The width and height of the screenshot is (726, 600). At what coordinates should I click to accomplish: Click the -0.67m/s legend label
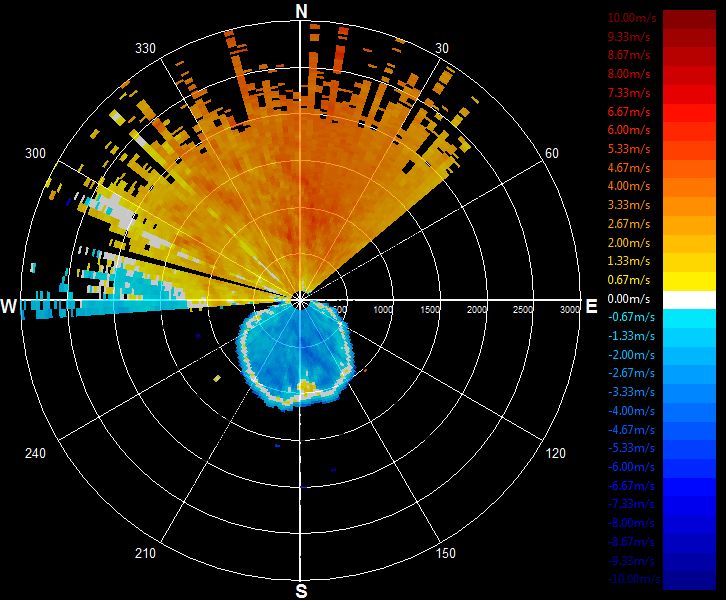(631, 317)
